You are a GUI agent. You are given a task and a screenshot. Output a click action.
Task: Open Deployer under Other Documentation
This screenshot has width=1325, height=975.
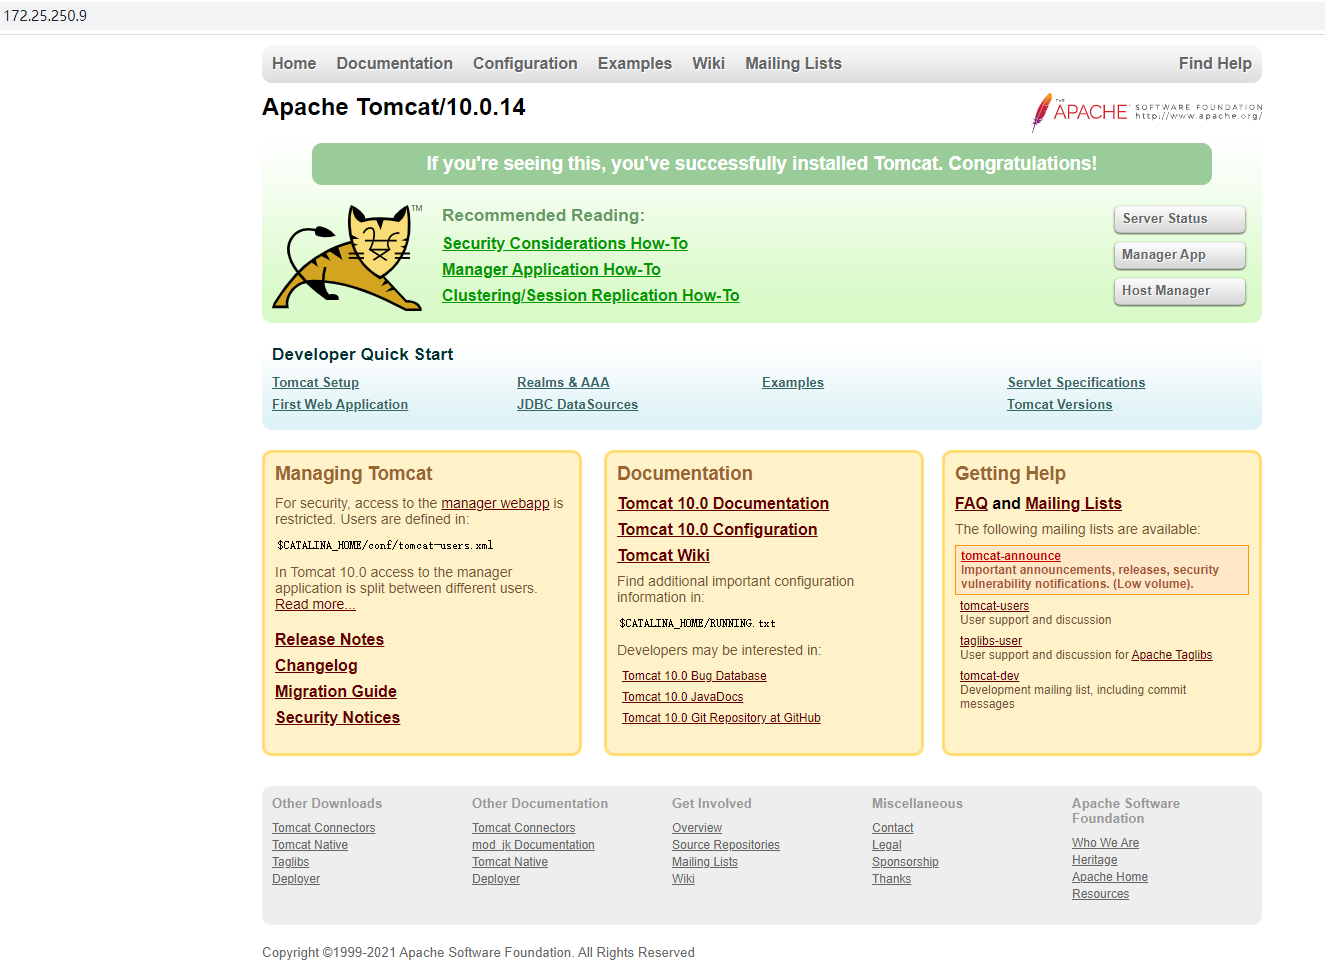[496, 879]
